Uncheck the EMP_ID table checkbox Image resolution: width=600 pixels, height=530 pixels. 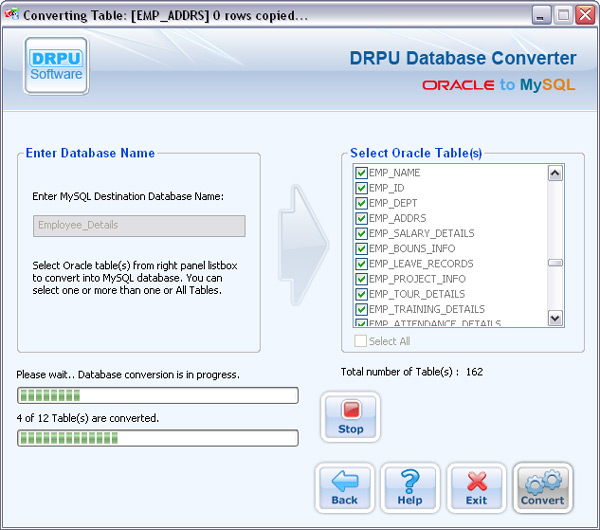(361, 188)
